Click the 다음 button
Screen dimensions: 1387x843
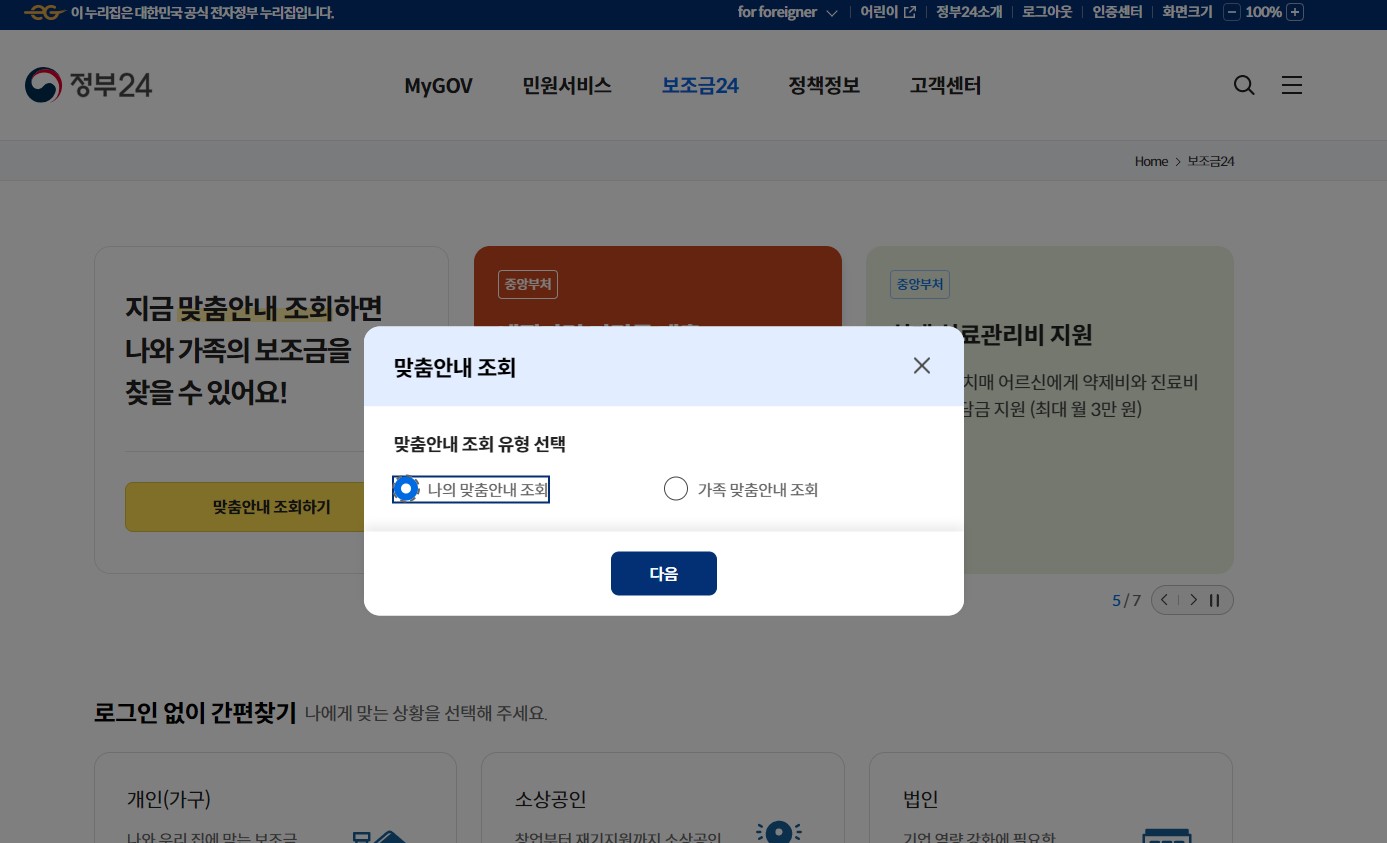pyautogui.click(x=664, y=573)
